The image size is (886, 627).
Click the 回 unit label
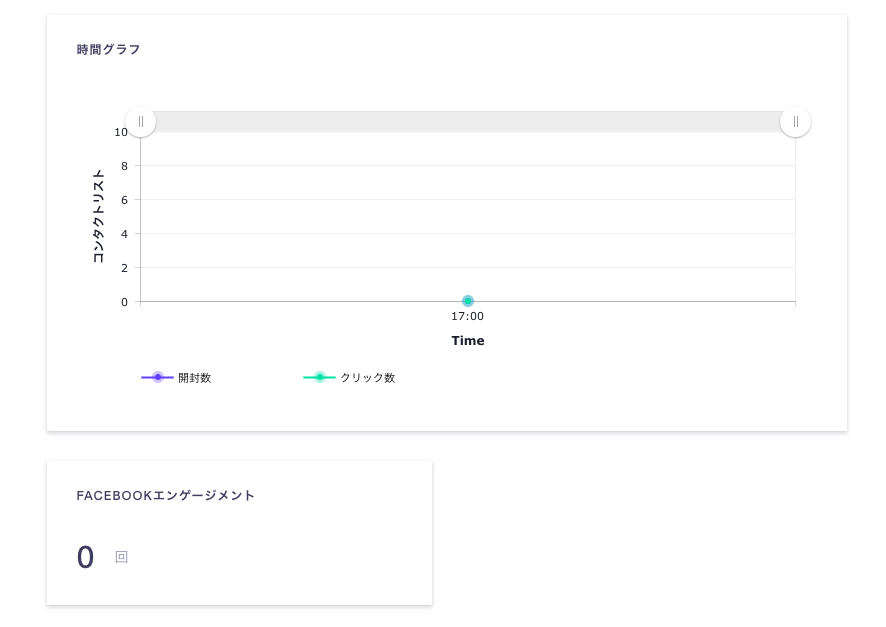(x=121, y=557)
